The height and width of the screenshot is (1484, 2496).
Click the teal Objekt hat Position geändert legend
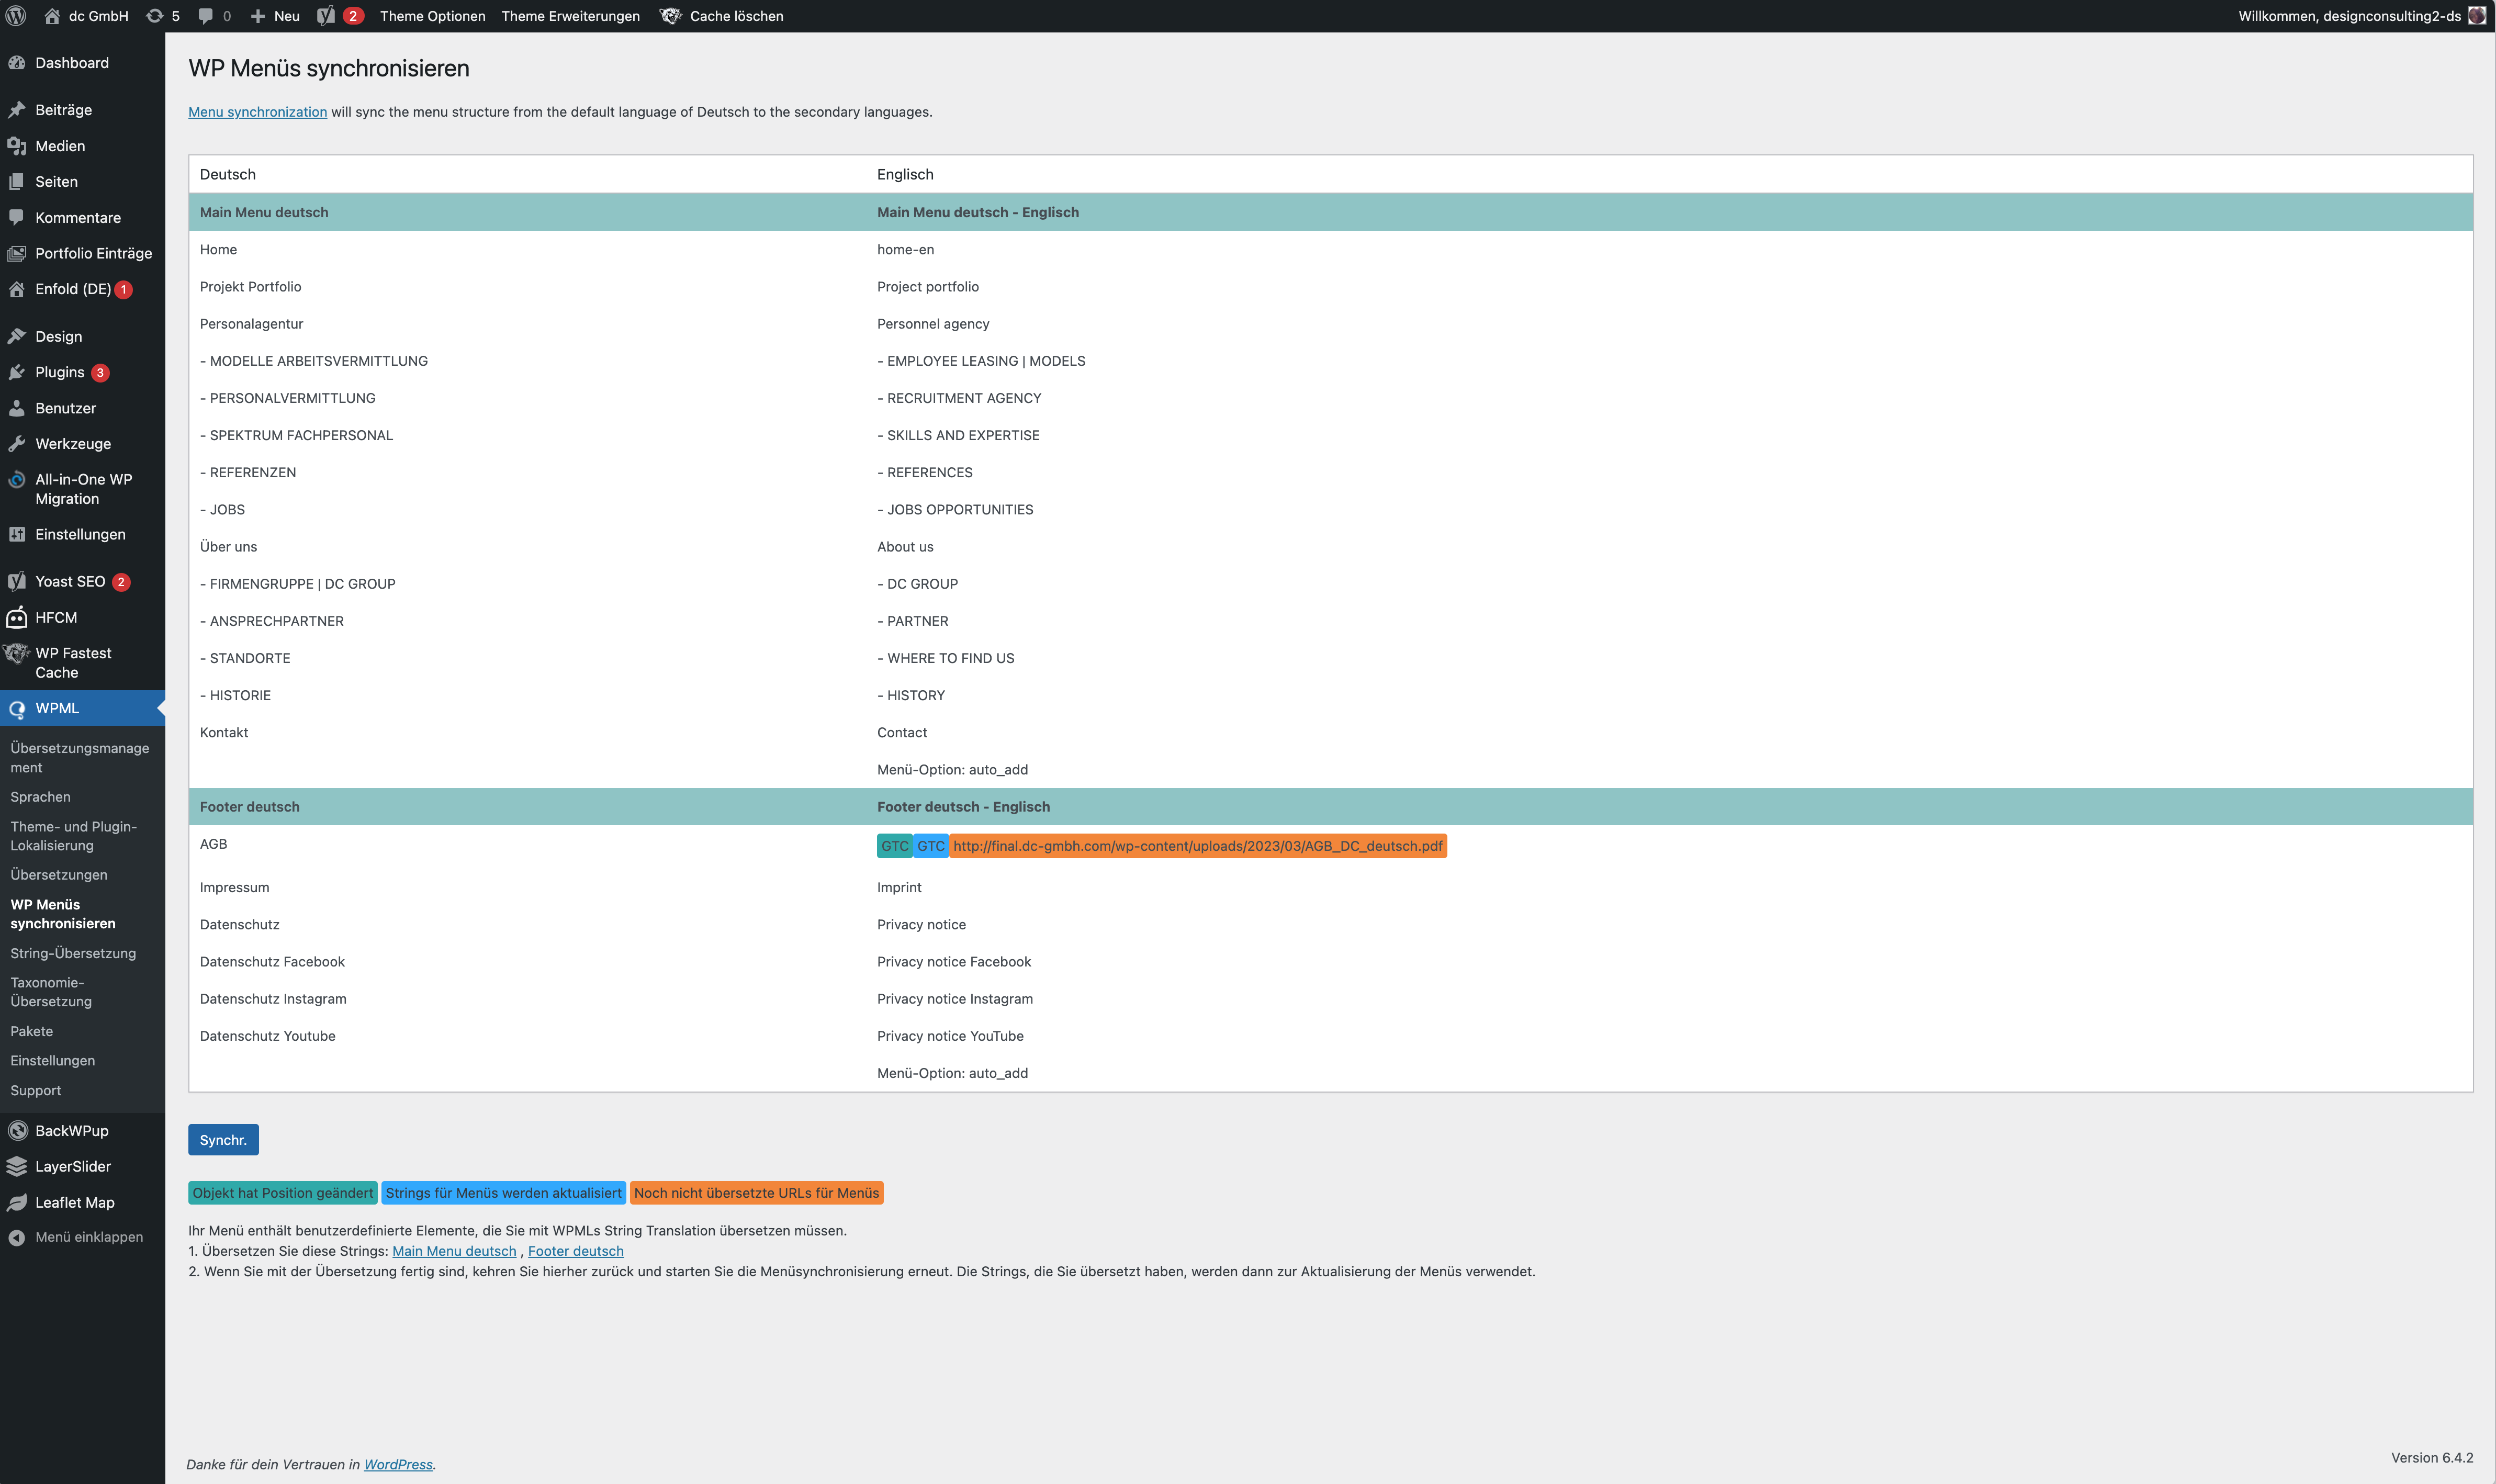pyautogui.click(x=283, y=1193)
